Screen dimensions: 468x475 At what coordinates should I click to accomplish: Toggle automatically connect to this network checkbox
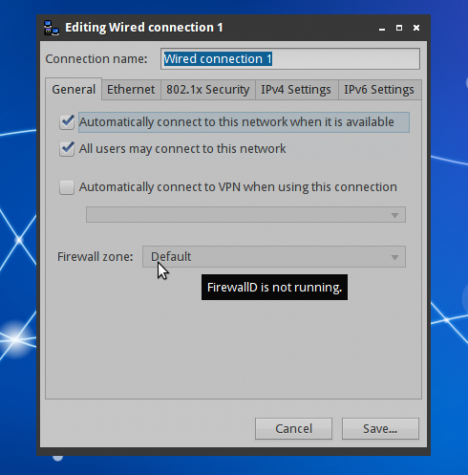point(67,122)
